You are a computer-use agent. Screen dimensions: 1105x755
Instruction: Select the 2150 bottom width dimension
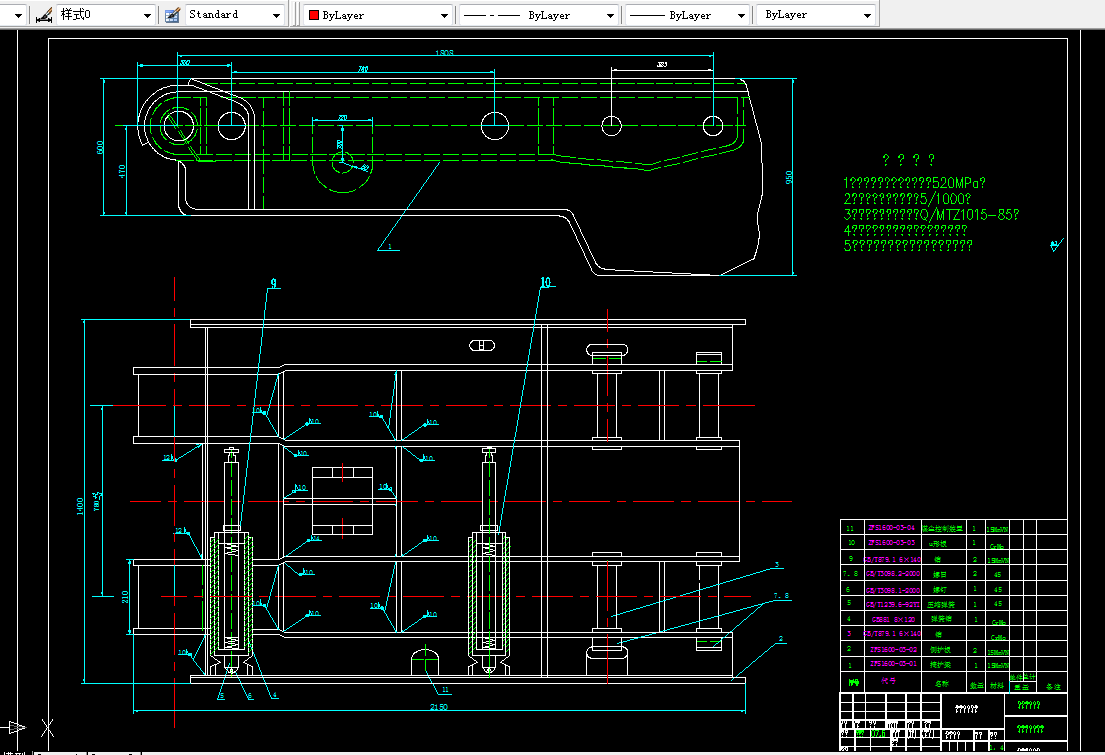[438, 707]
